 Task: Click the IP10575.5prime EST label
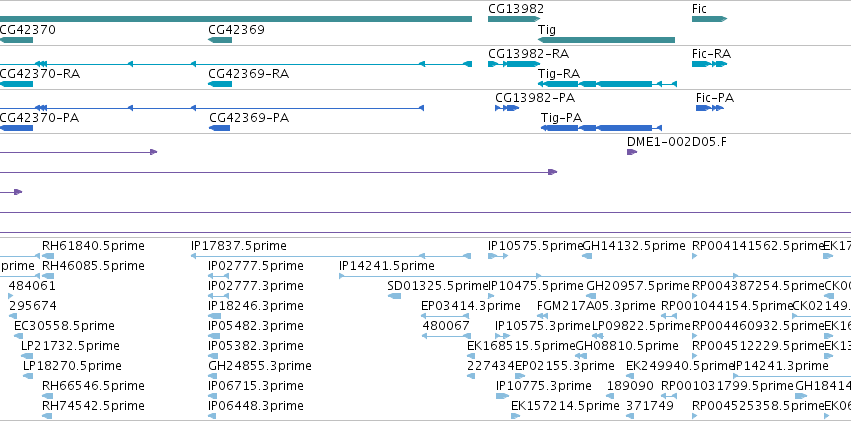pyautogui.click(x=535, y=246)
